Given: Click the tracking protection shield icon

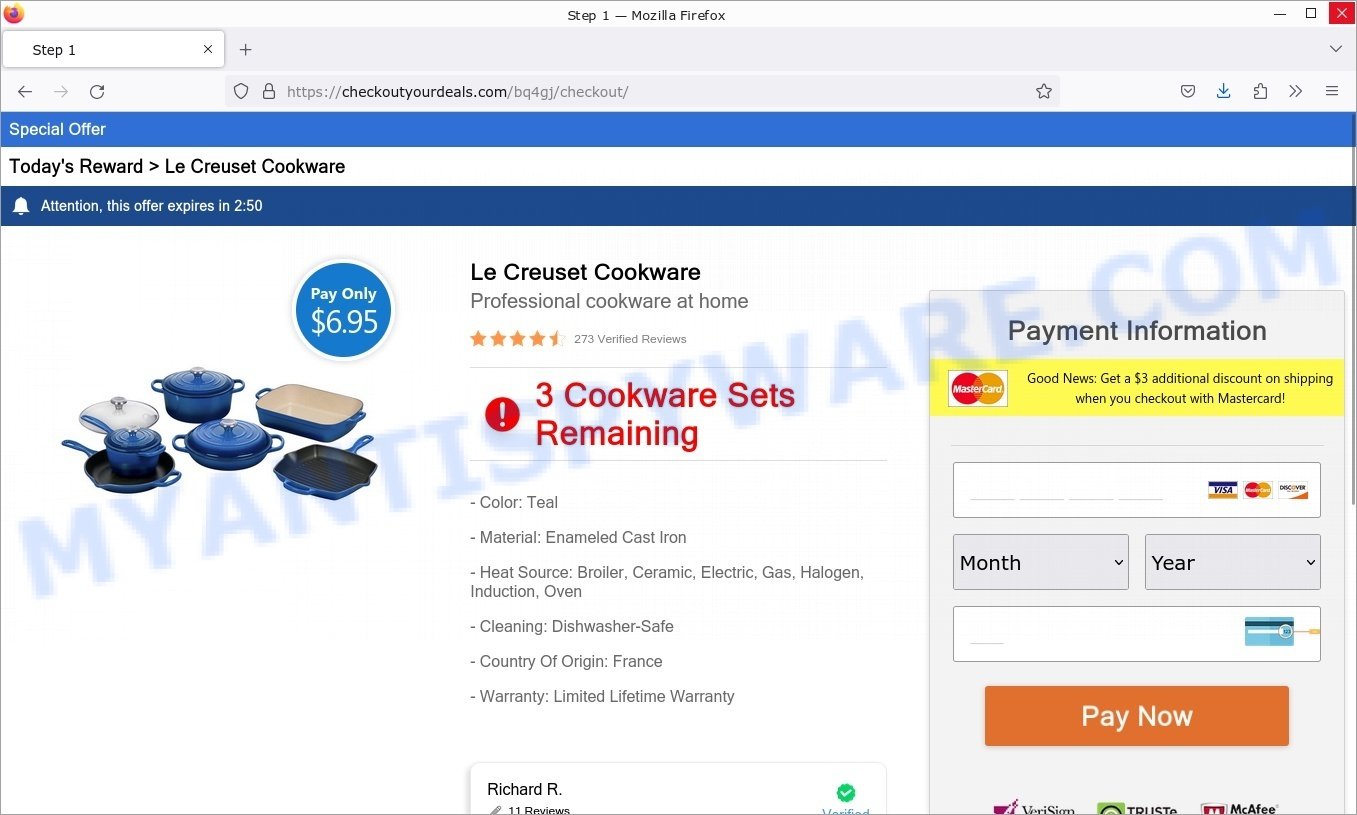Looking at the screenshot, I should coord(241,92).
